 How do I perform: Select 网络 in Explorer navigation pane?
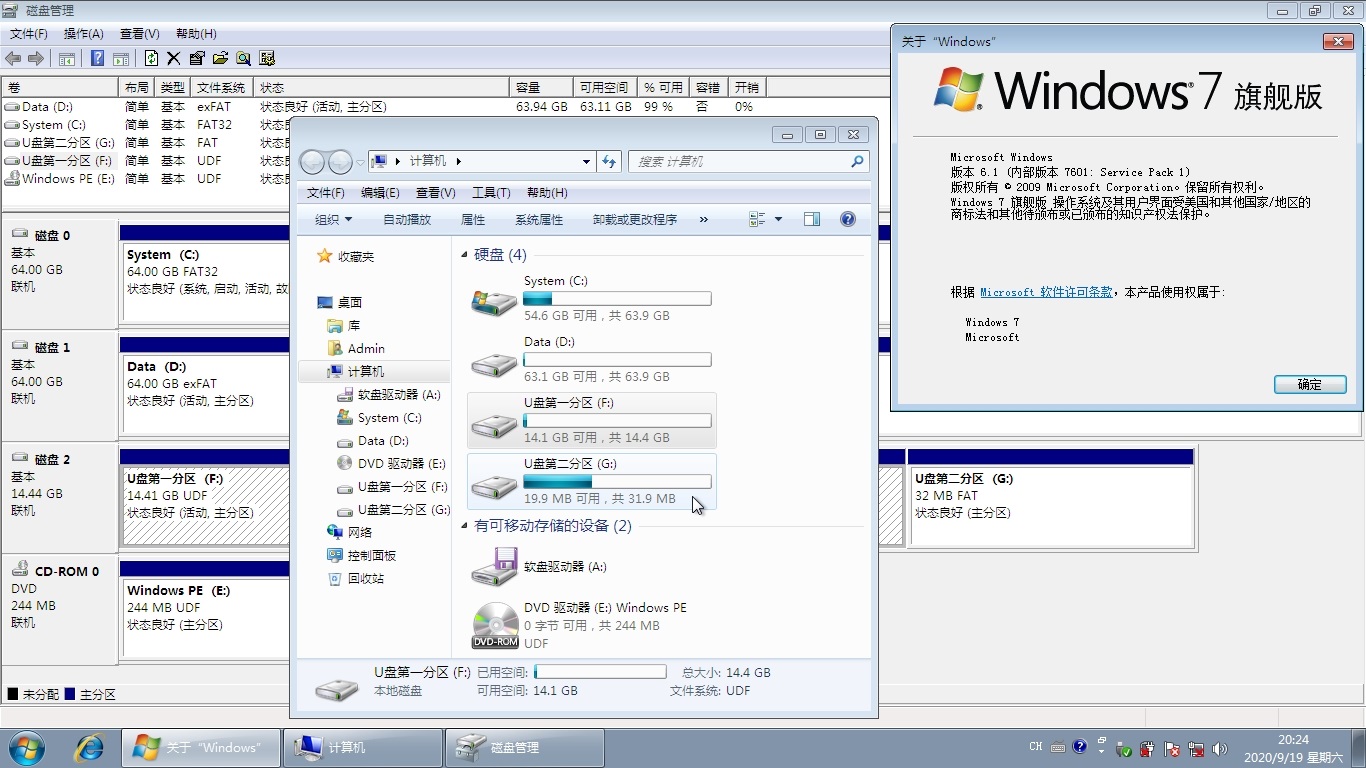(360, 533)
